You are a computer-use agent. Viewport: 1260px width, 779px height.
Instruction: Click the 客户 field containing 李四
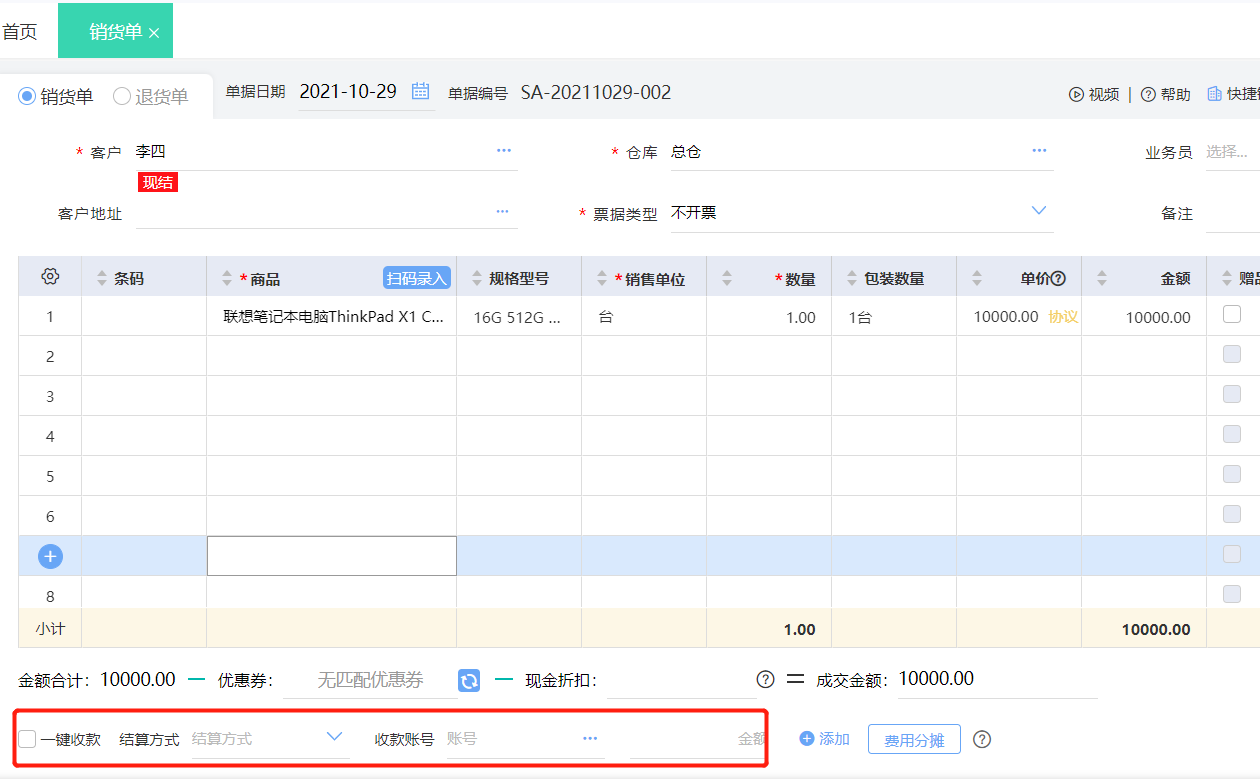click(326, 152)
